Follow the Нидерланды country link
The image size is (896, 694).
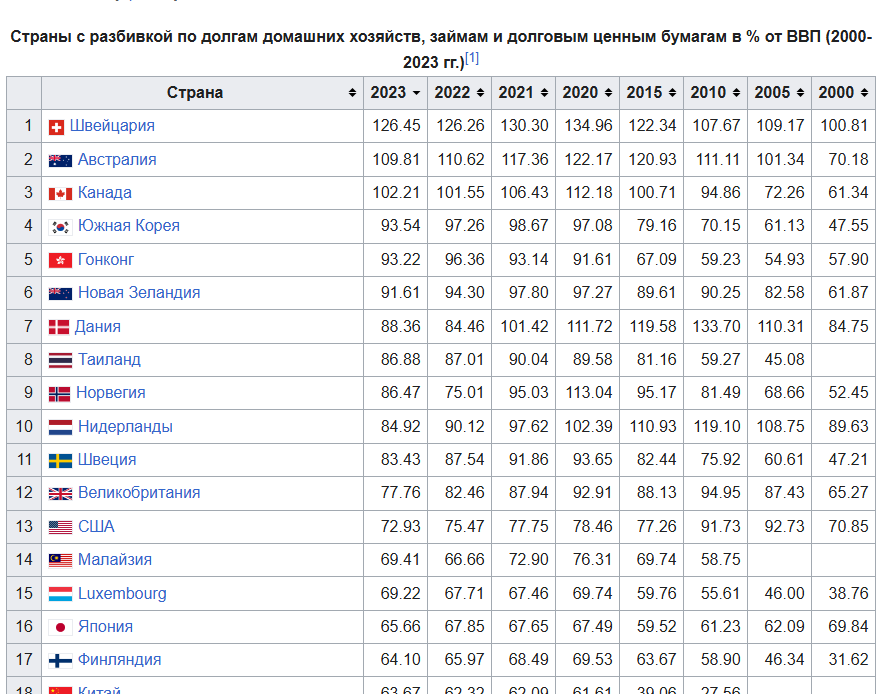[125, 426]
